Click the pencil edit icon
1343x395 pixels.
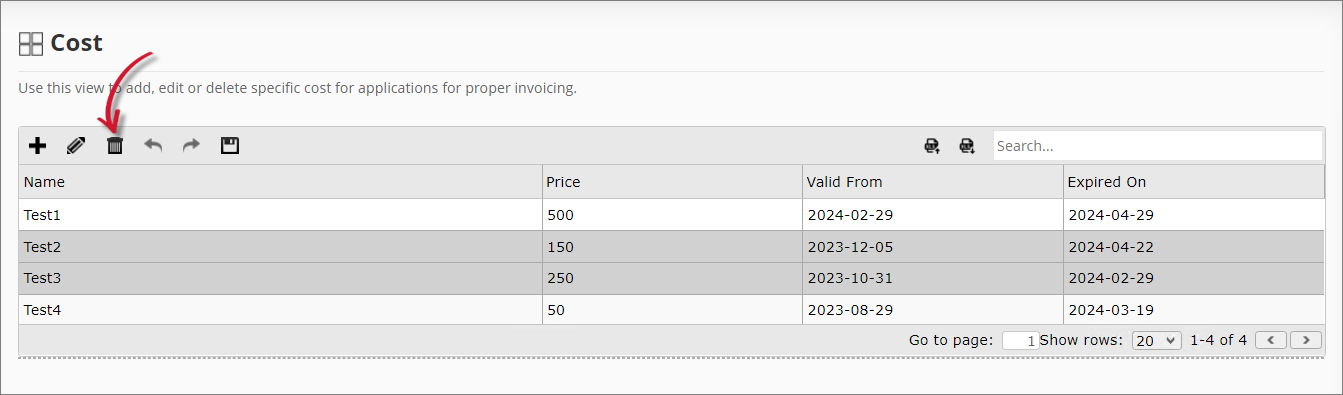76,146
